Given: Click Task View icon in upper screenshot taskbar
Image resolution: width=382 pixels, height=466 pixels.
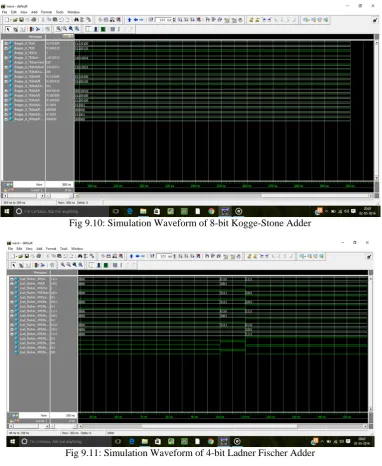Looking at the screenshot, I should pyautogui.click(x=116, y=211).
